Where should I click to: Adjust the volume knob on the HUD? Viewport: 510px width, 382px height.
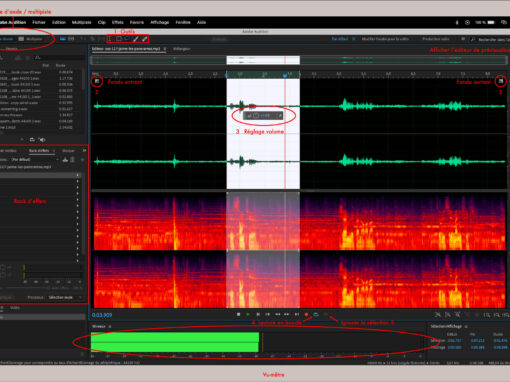(256, 116)
